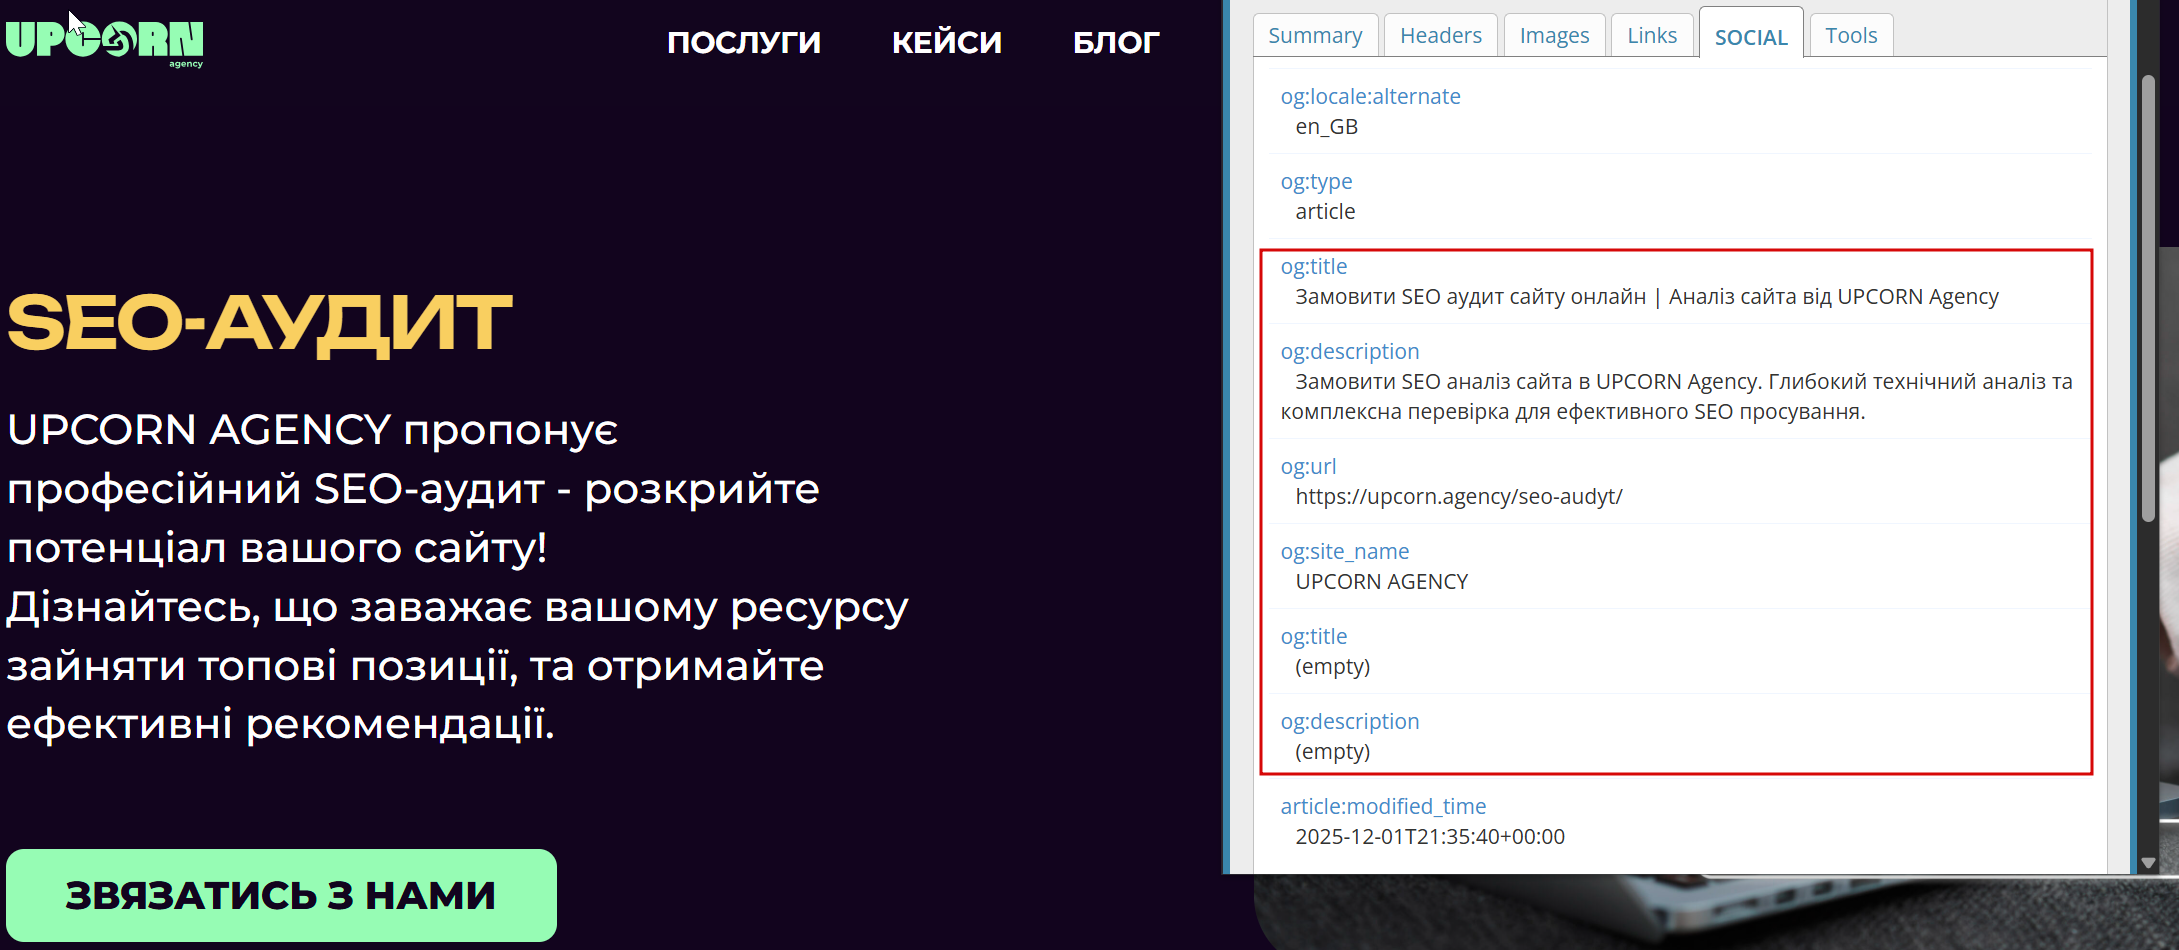Select the SOCIAL tab
The width and height of the screenshot is (2179, 950).
click(1751, 35)
